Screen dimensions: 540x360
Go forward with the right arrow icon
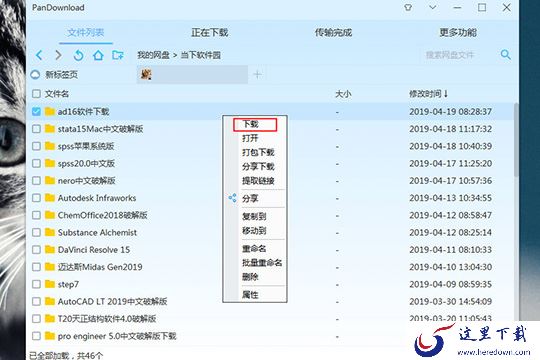[x=59, y=55]
